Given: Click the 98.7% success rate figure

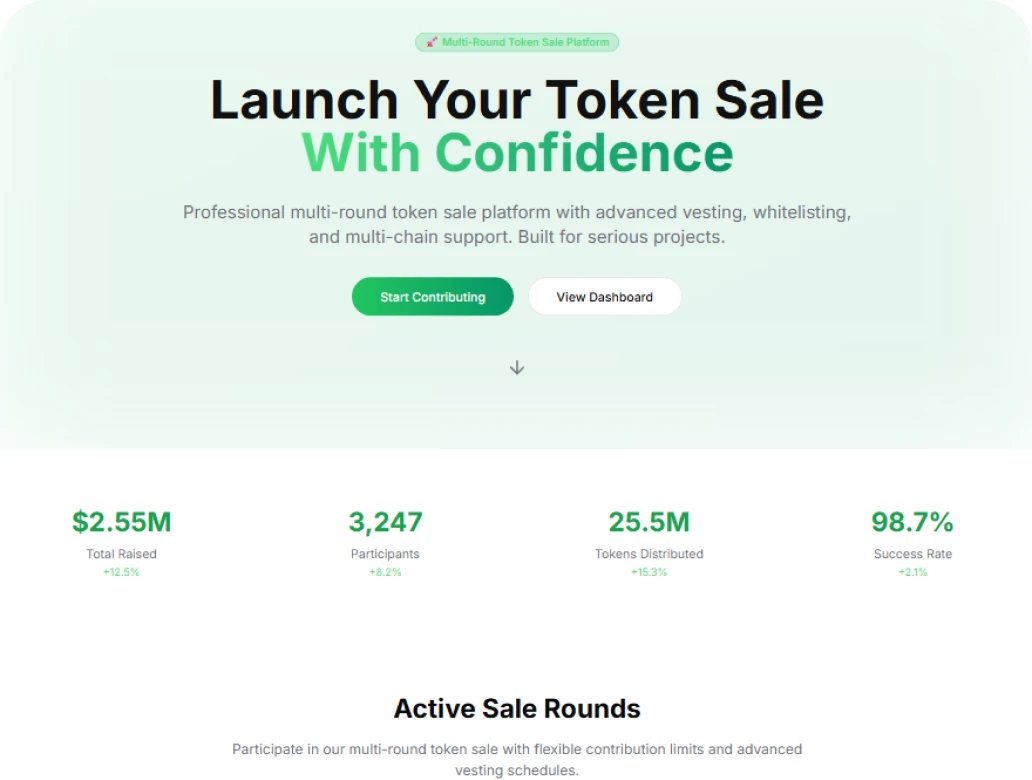Looking at the screenshot, I should [912, 522].
